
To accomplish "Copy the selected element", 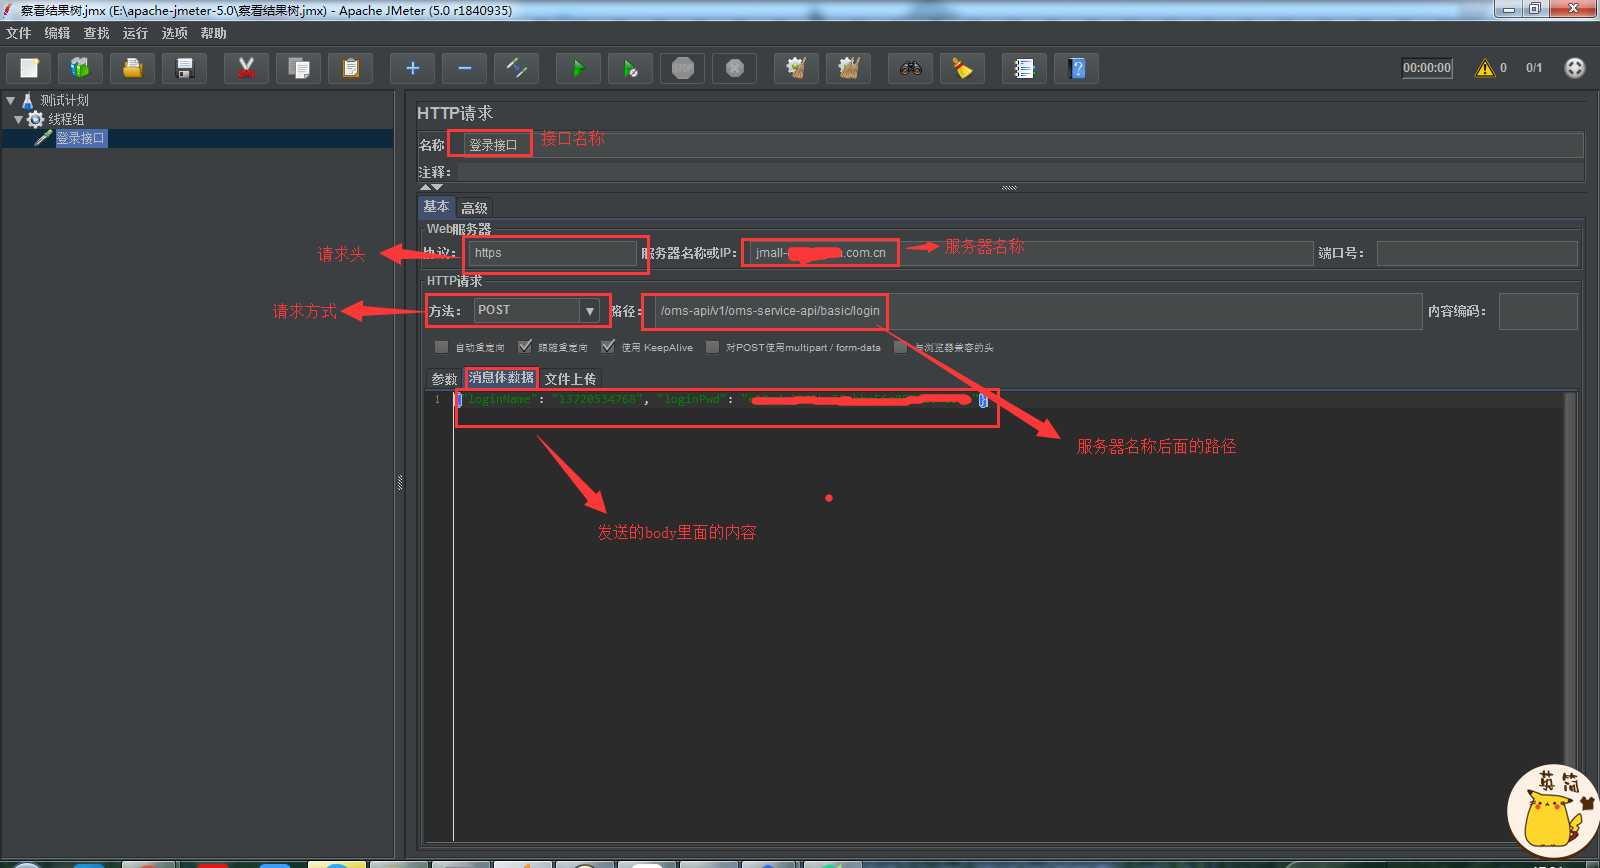I will point(298,68).
